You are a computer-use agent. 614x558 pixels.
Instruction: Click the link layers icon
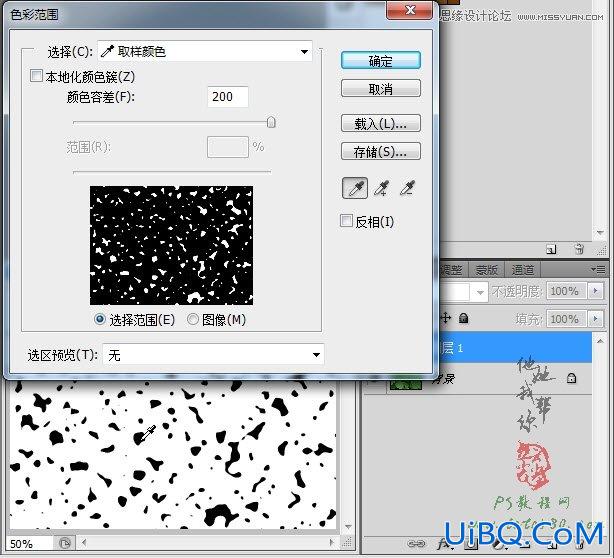(x=416, y=544)
